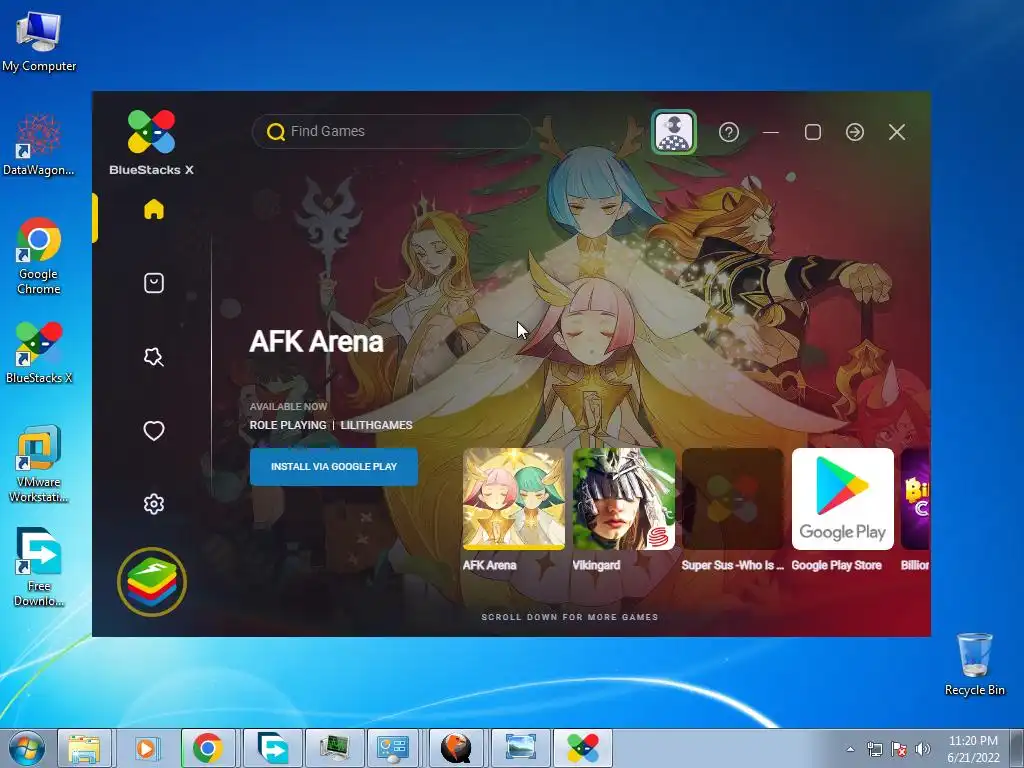The width and height of the screenshot is (1024, 768).
Task: Open the Google Play Store tile
Action: (843, 499)
